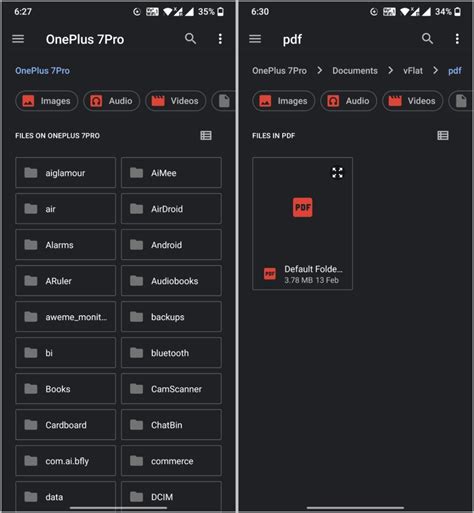Open Alarms folder

(65, 245)
